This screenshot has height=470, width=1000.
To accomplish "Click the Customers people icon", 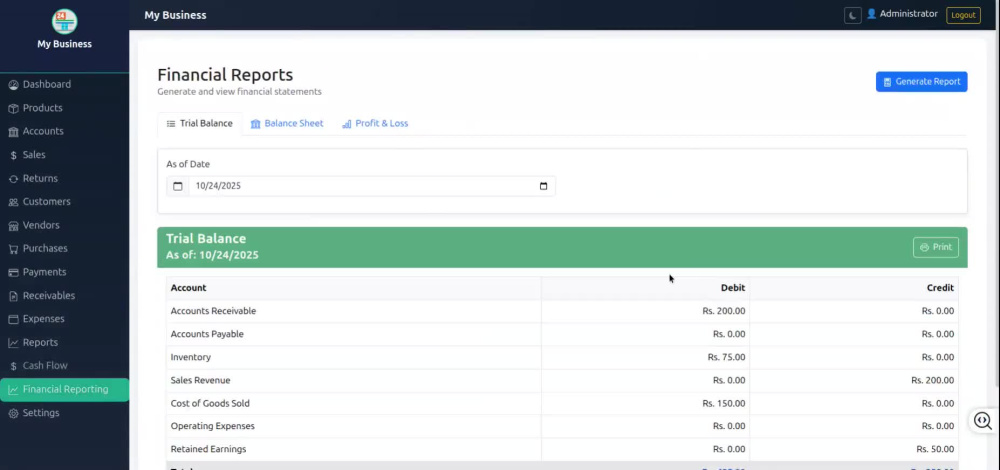I will (x=13, y=202).
